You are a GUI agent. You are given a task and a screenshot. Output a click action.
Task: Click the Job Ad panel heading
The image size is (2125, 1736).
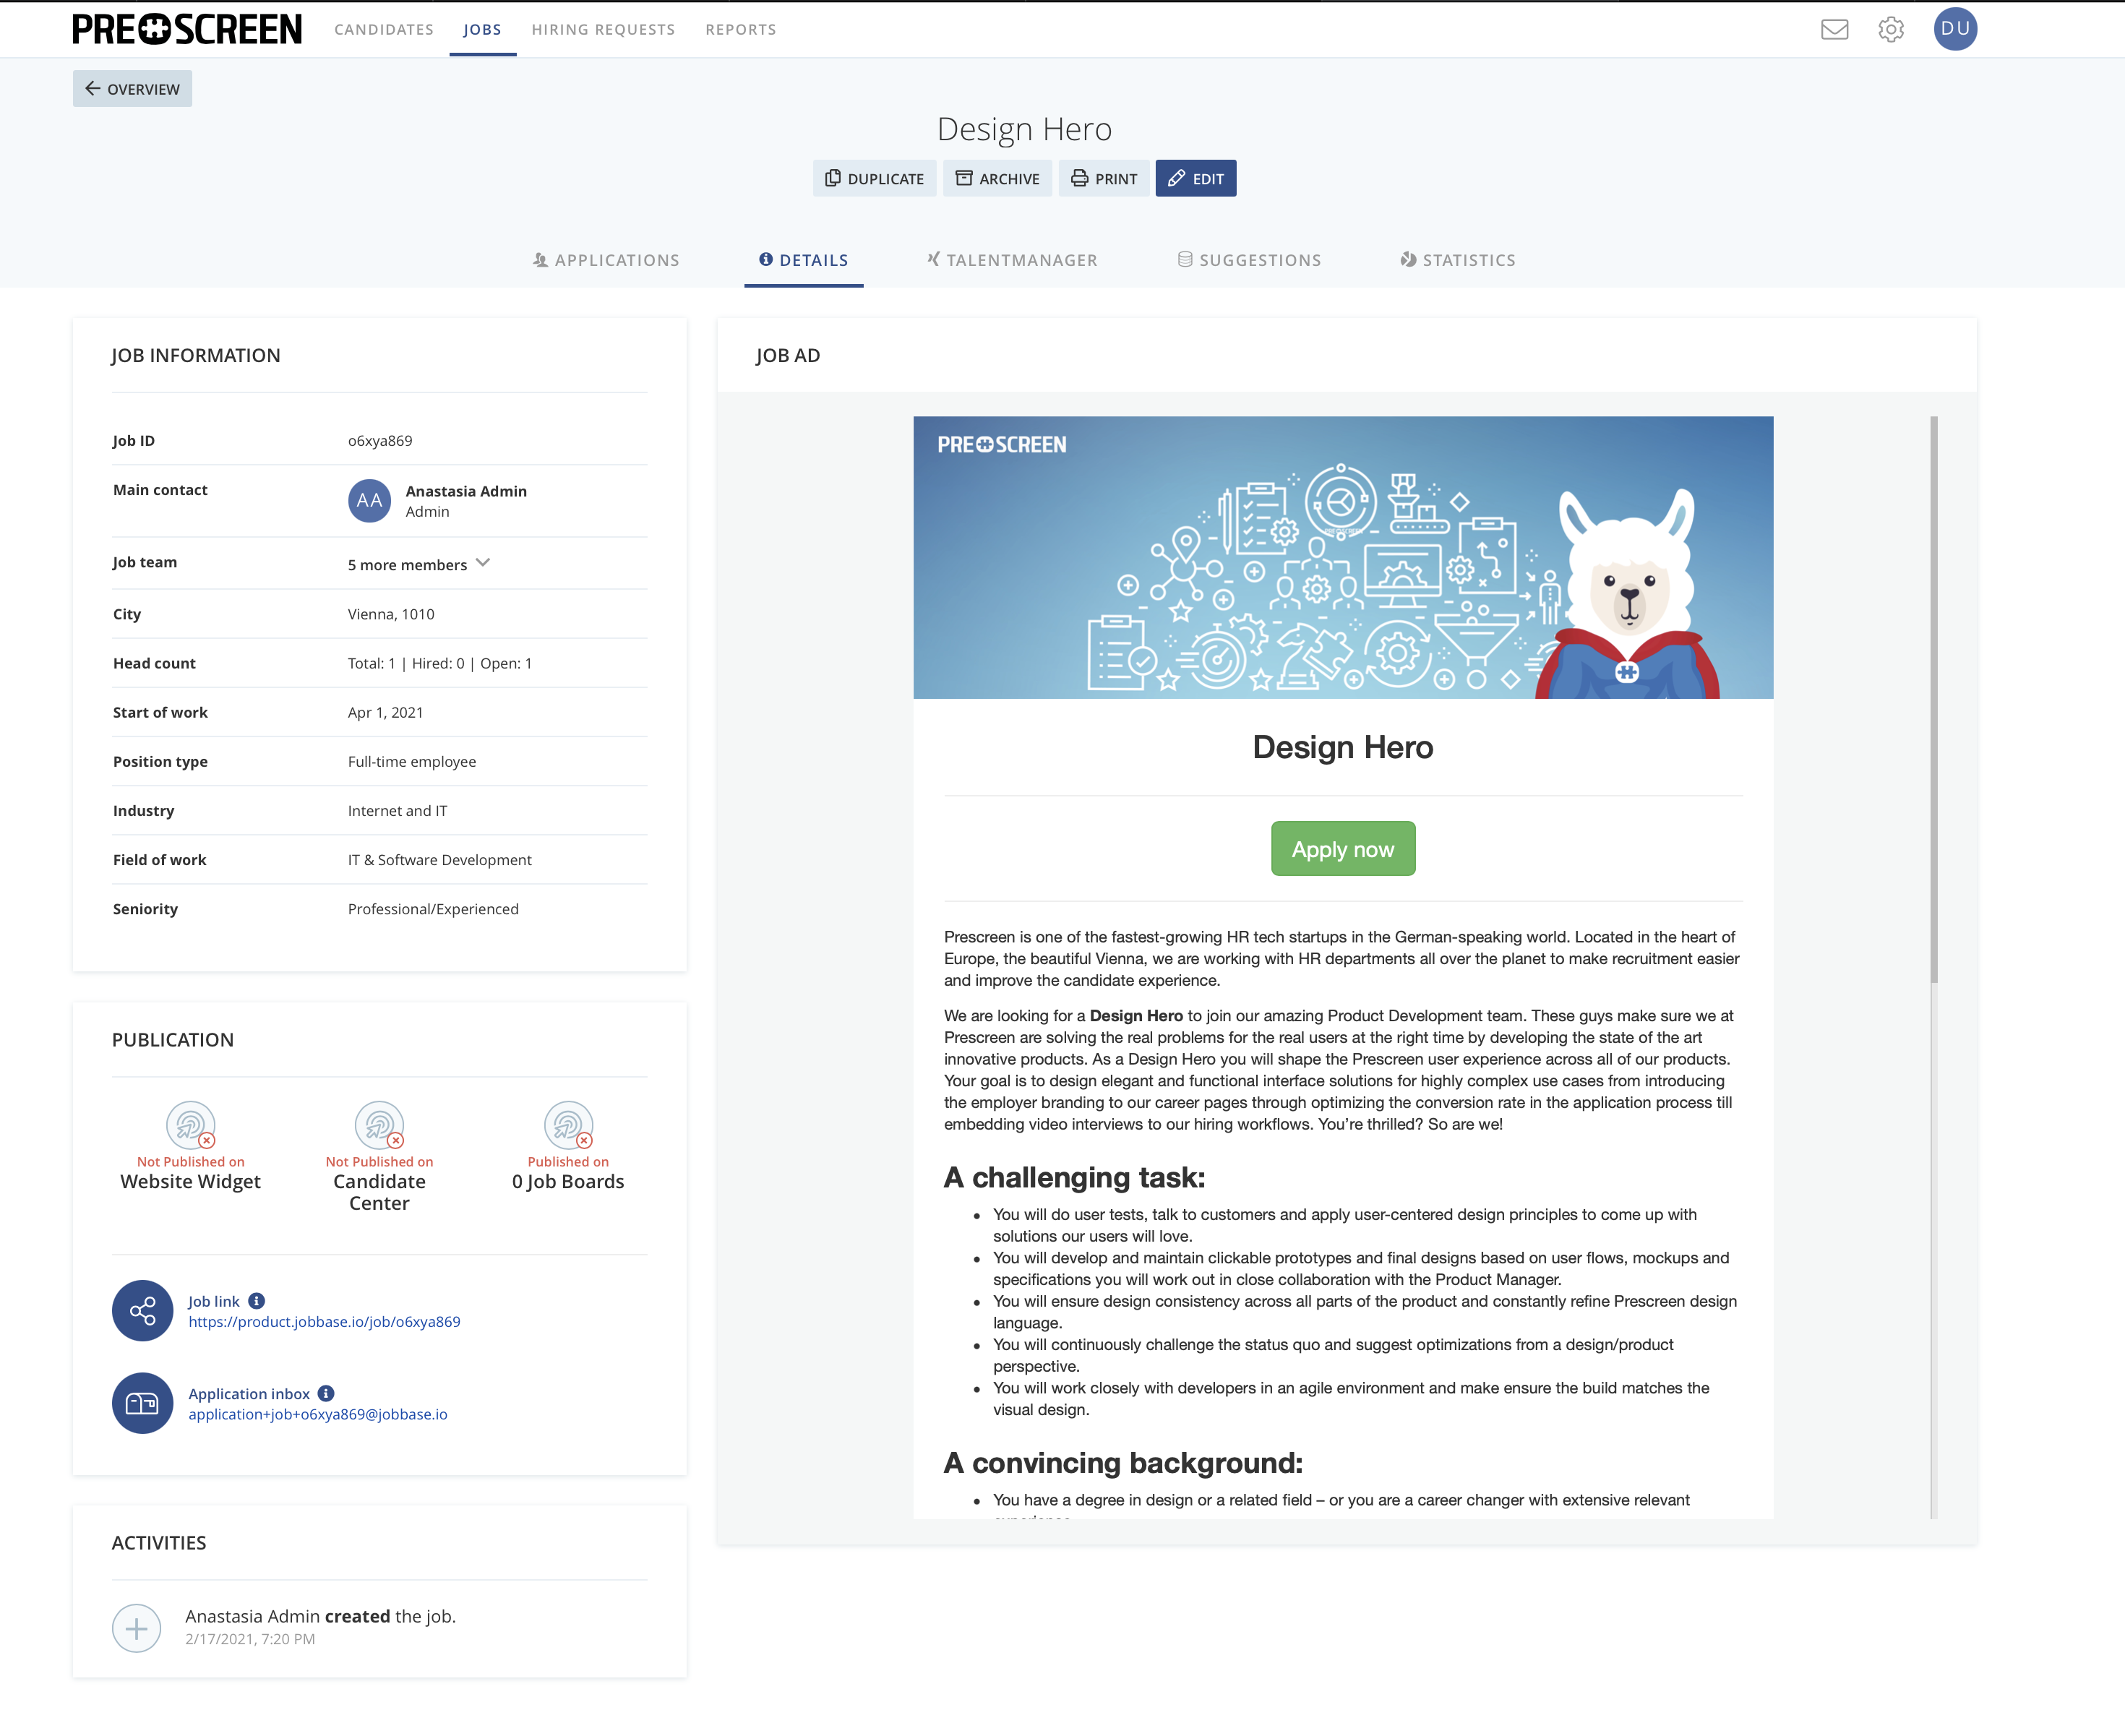pos(788,355)
